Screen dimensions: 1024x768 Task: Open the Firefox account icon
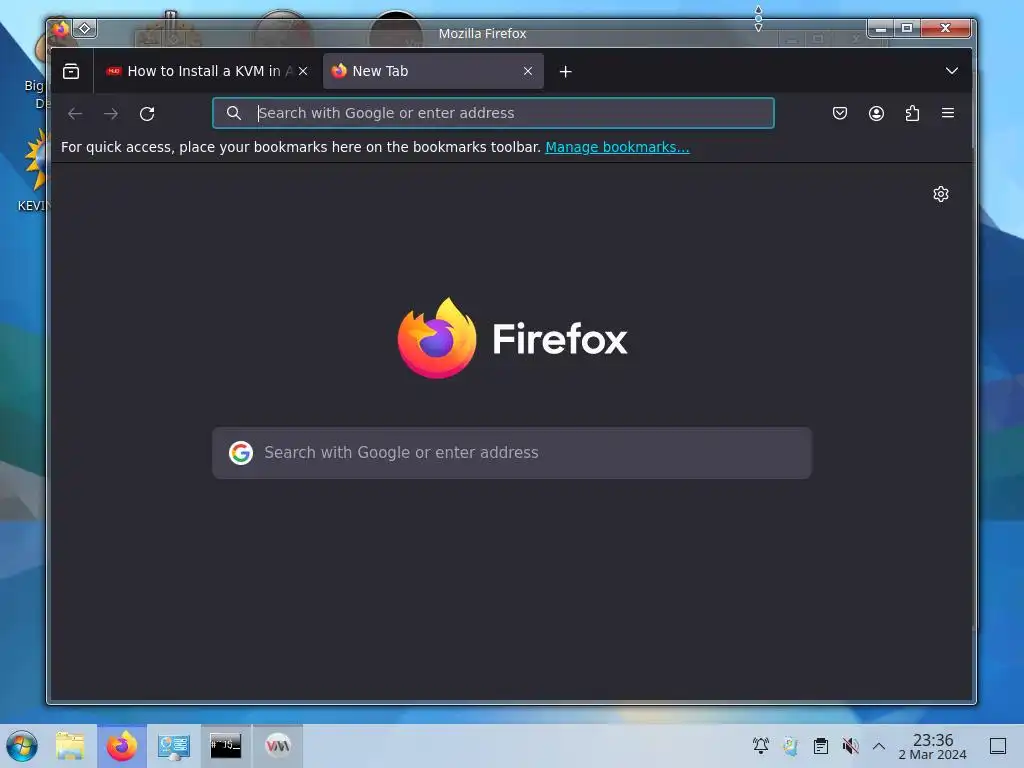pos(876,114)
